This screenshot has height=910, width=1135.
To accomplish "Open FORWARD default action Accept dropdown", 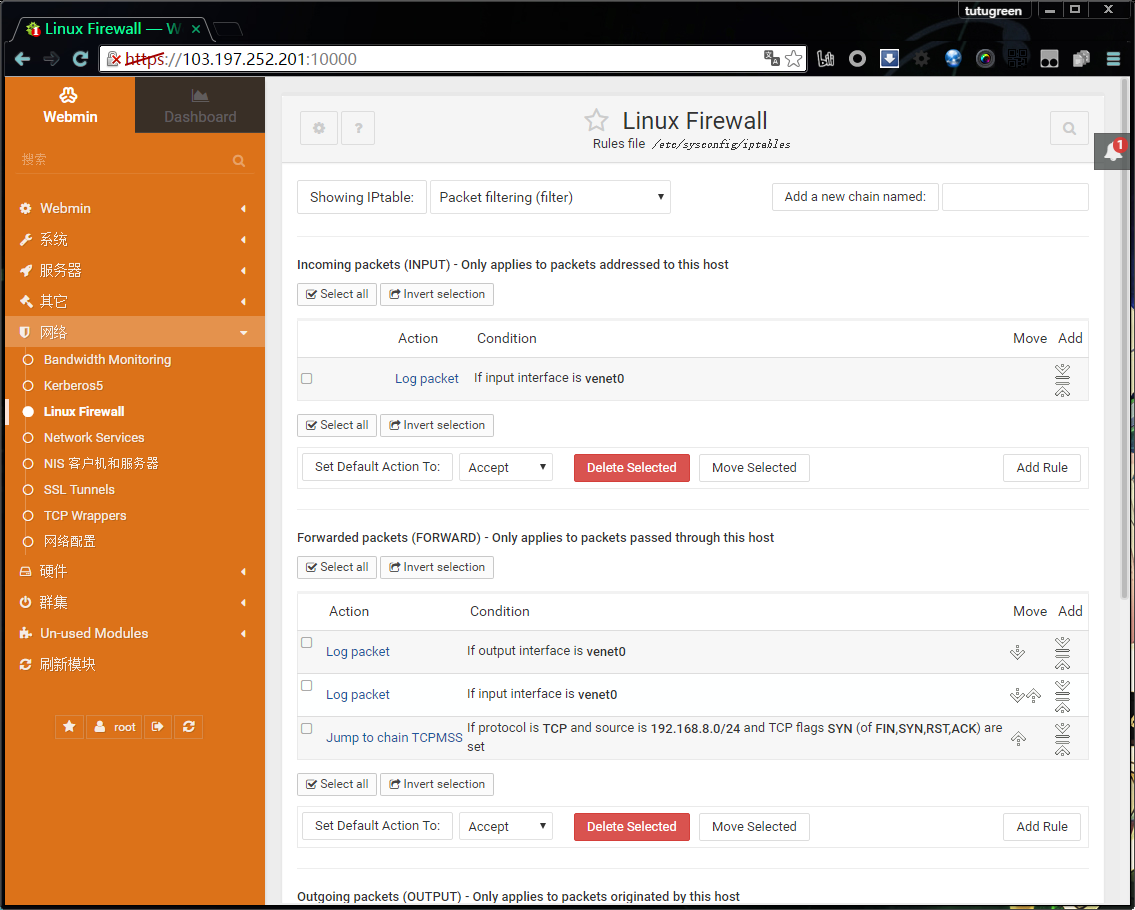I will click(x=506, y=826).
